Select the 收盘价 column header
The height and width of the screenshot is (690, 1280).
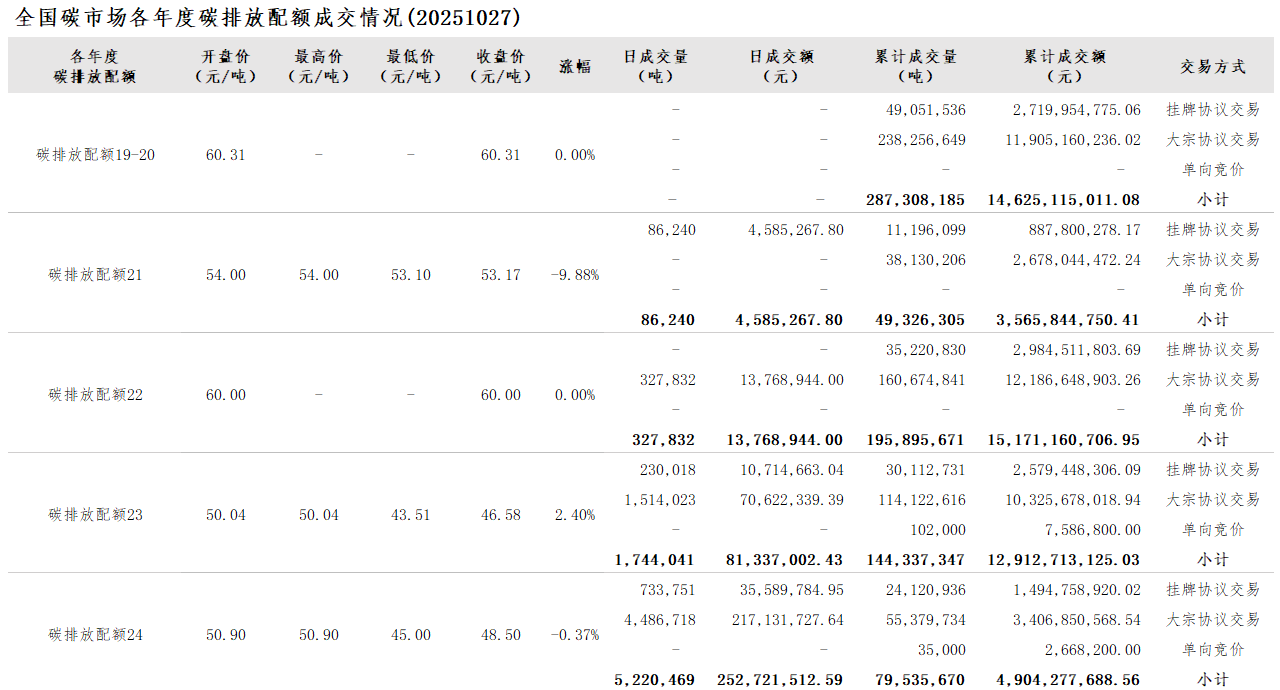point(500,66)
